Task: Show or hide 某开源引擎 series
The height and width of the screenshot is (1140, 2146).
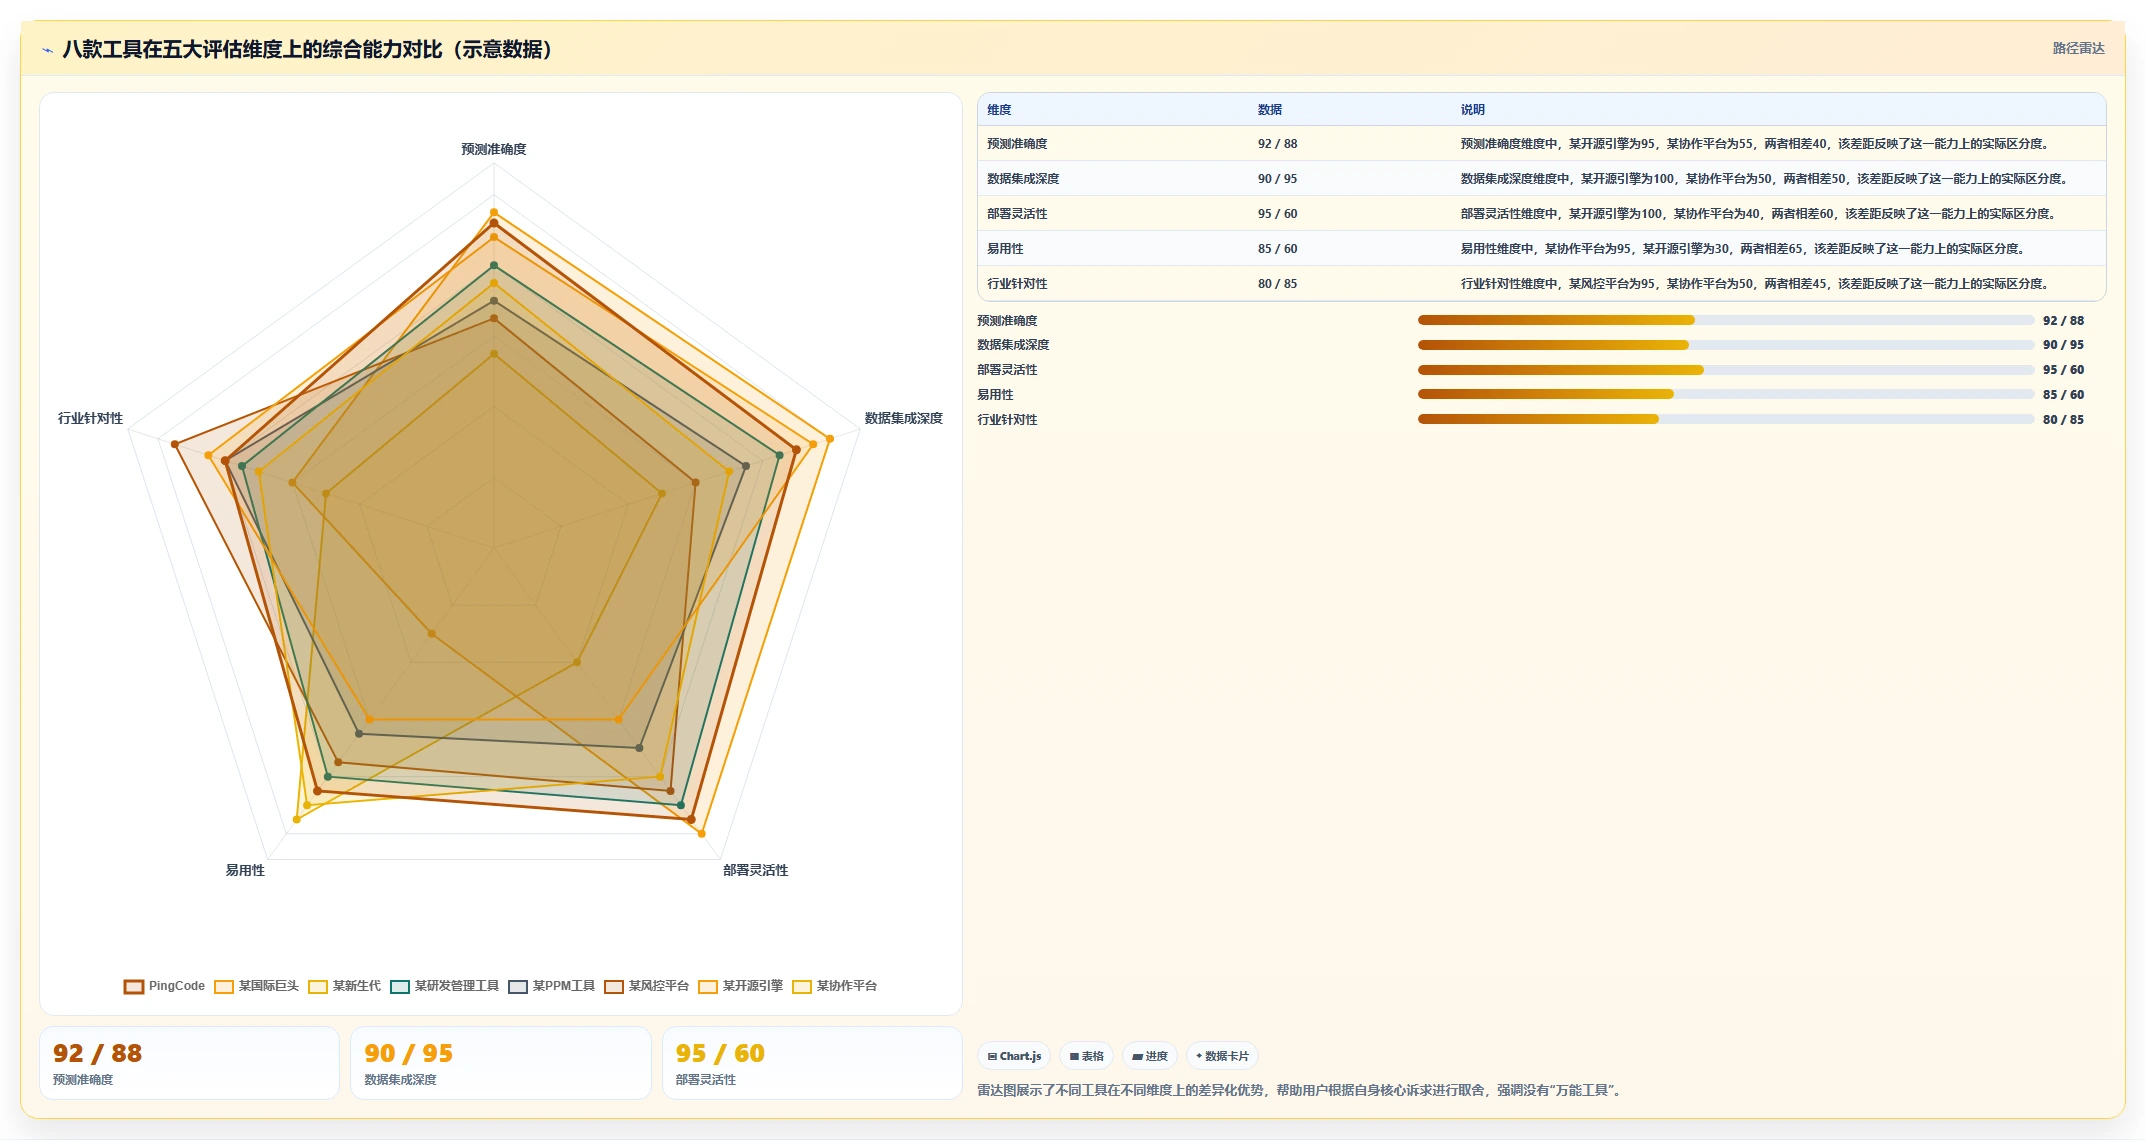Action: click(x=741, y=986)
